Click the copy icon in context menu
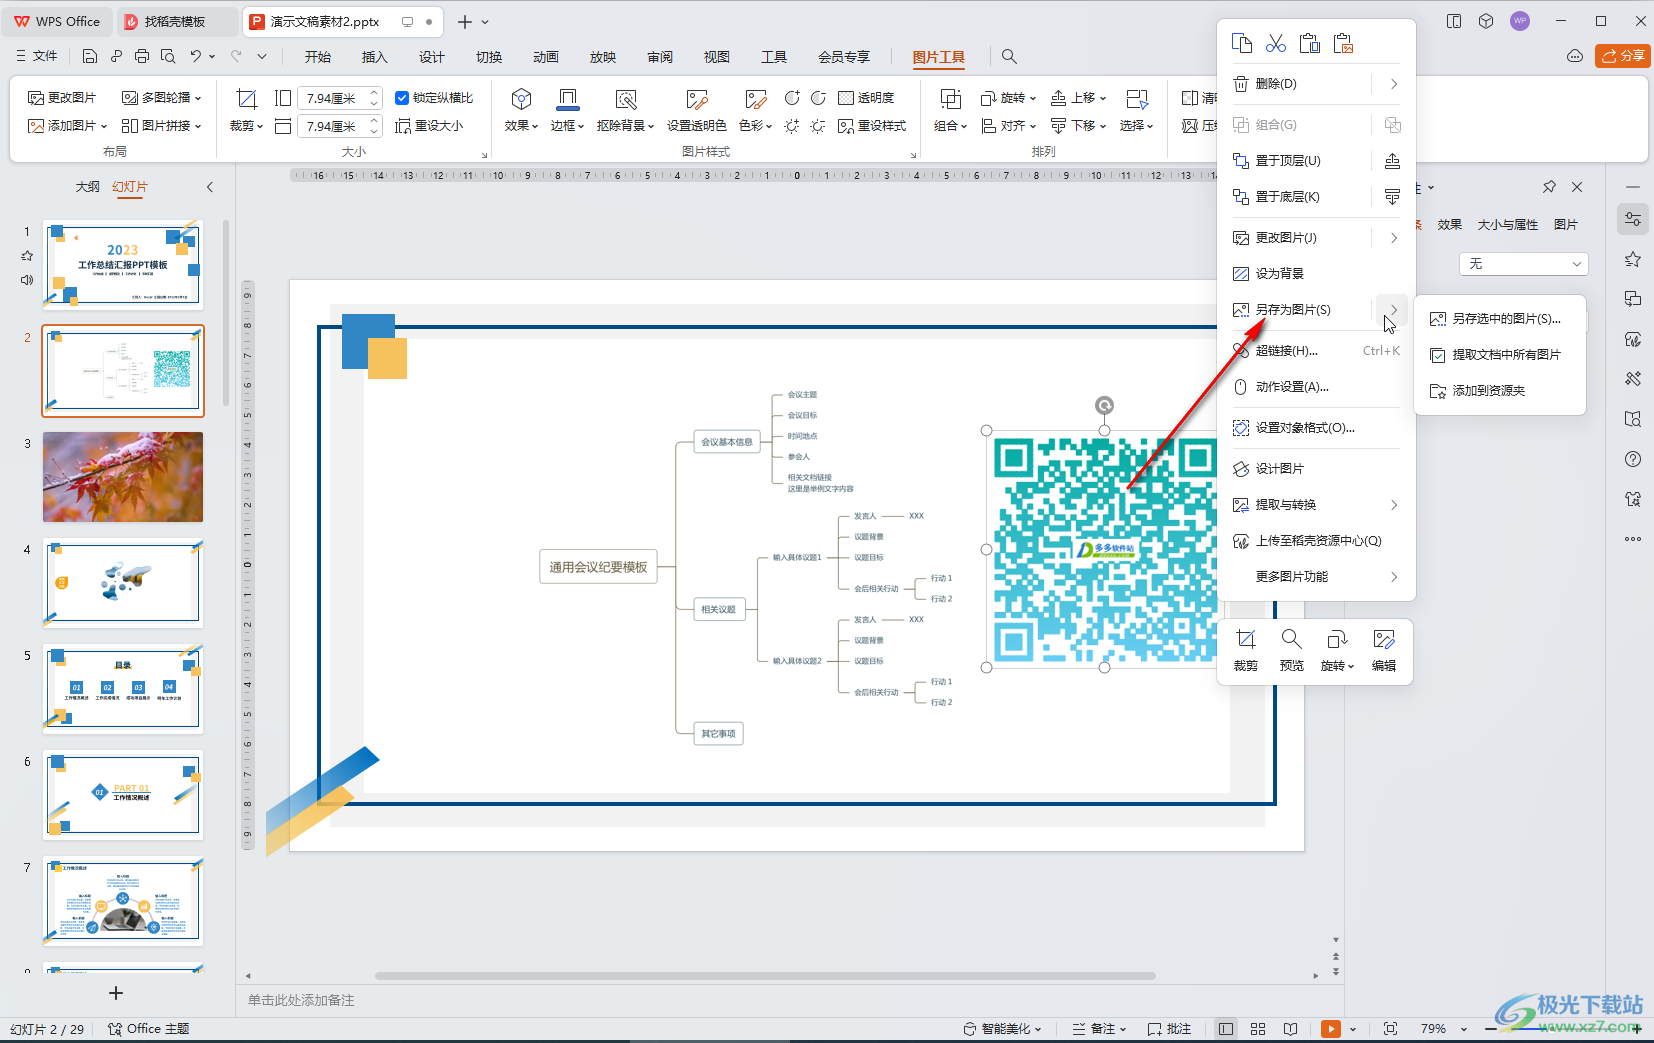This screenshot has height=1043, width=1654. point(1242,43)
